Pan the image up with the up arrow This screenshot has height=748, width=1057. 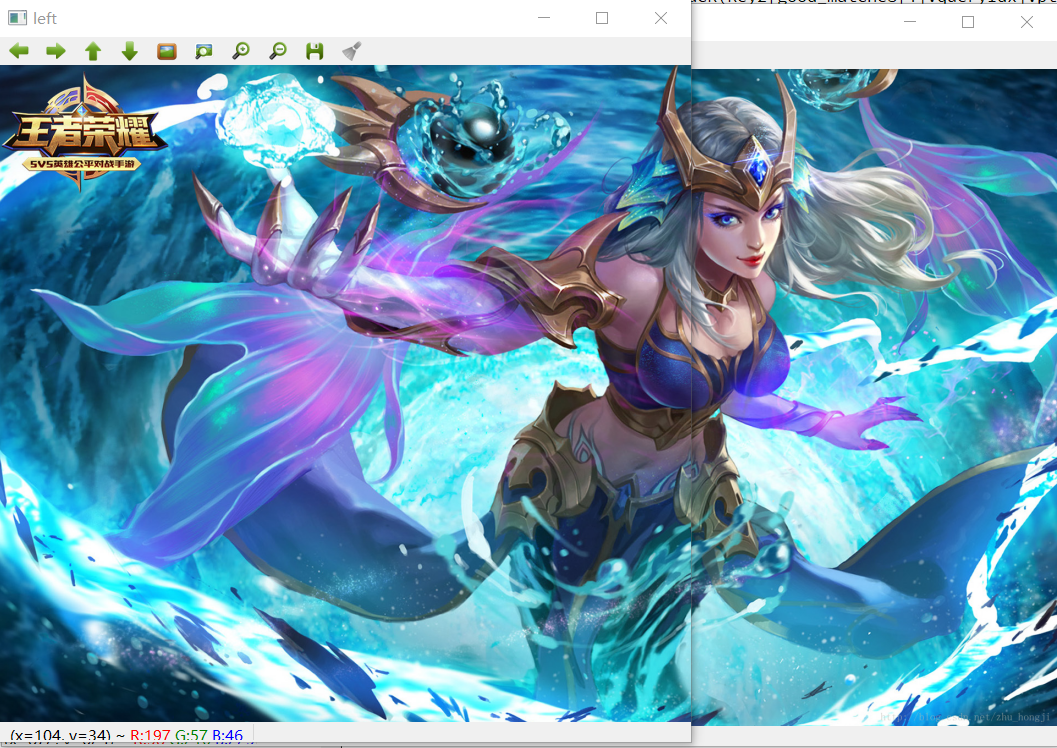(x=93, y=51)
